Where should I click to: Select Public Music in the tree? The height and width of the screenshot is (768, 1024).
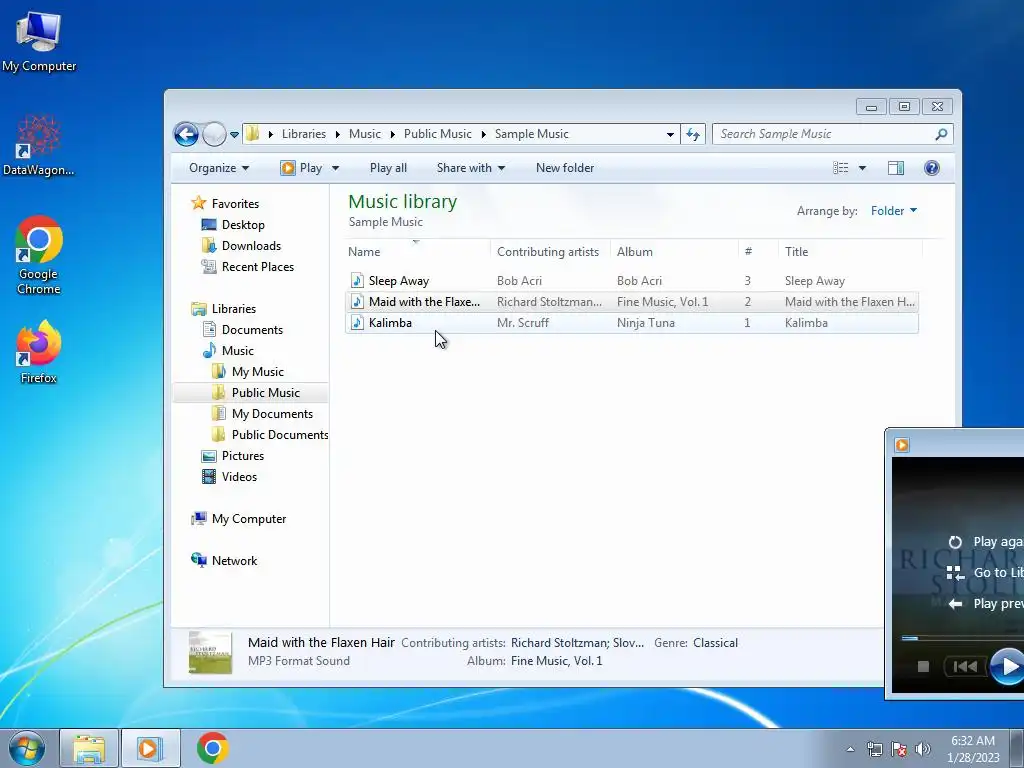265,392
